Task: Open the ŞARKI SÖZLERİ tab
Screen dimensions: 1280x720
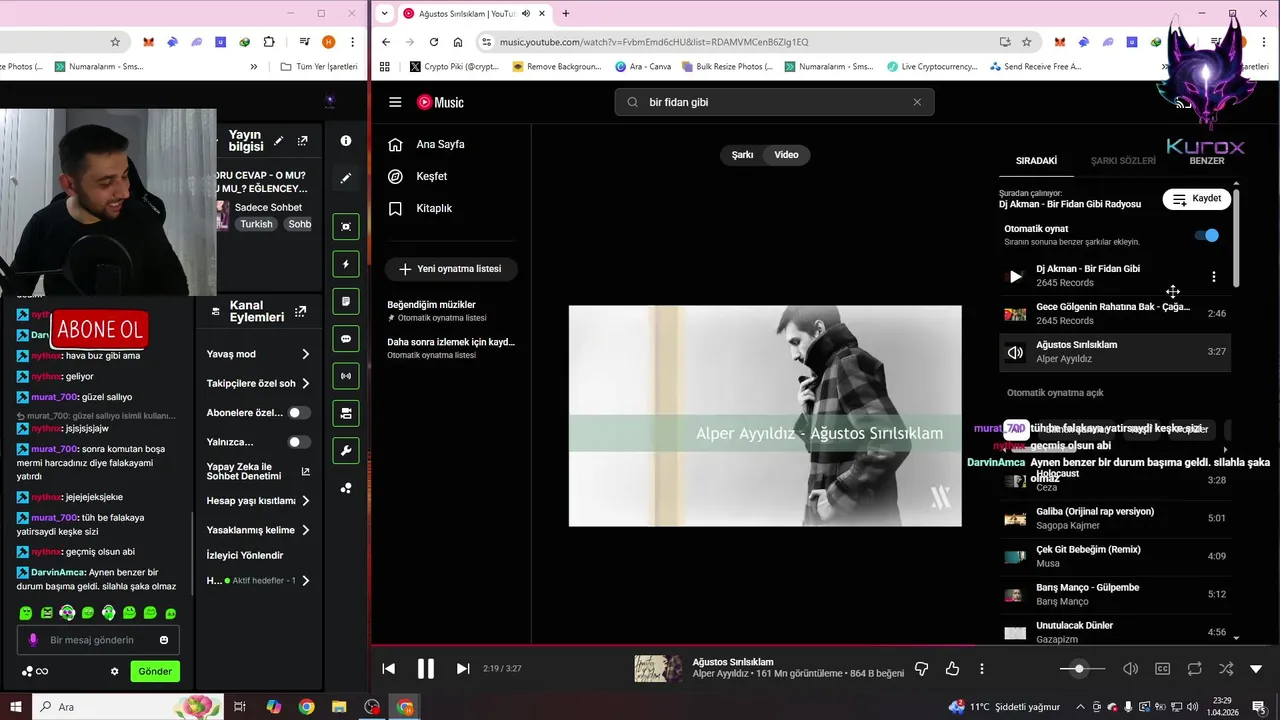Action: tap(1123, 161)
